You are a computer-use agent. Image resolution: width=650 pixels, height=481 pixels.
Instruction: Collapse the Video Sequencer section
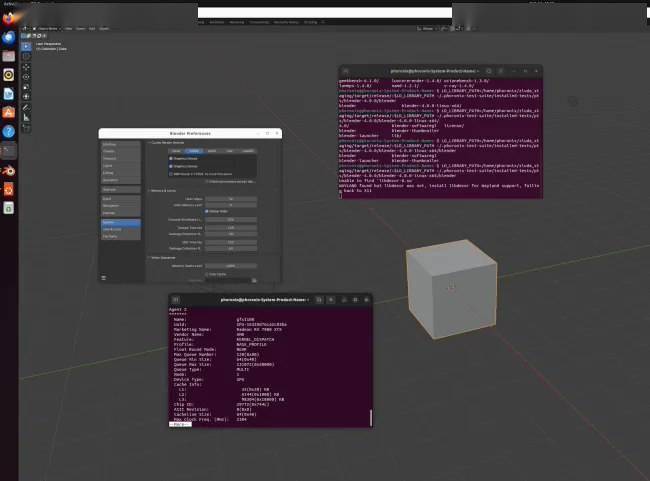[x=162, y=258]
